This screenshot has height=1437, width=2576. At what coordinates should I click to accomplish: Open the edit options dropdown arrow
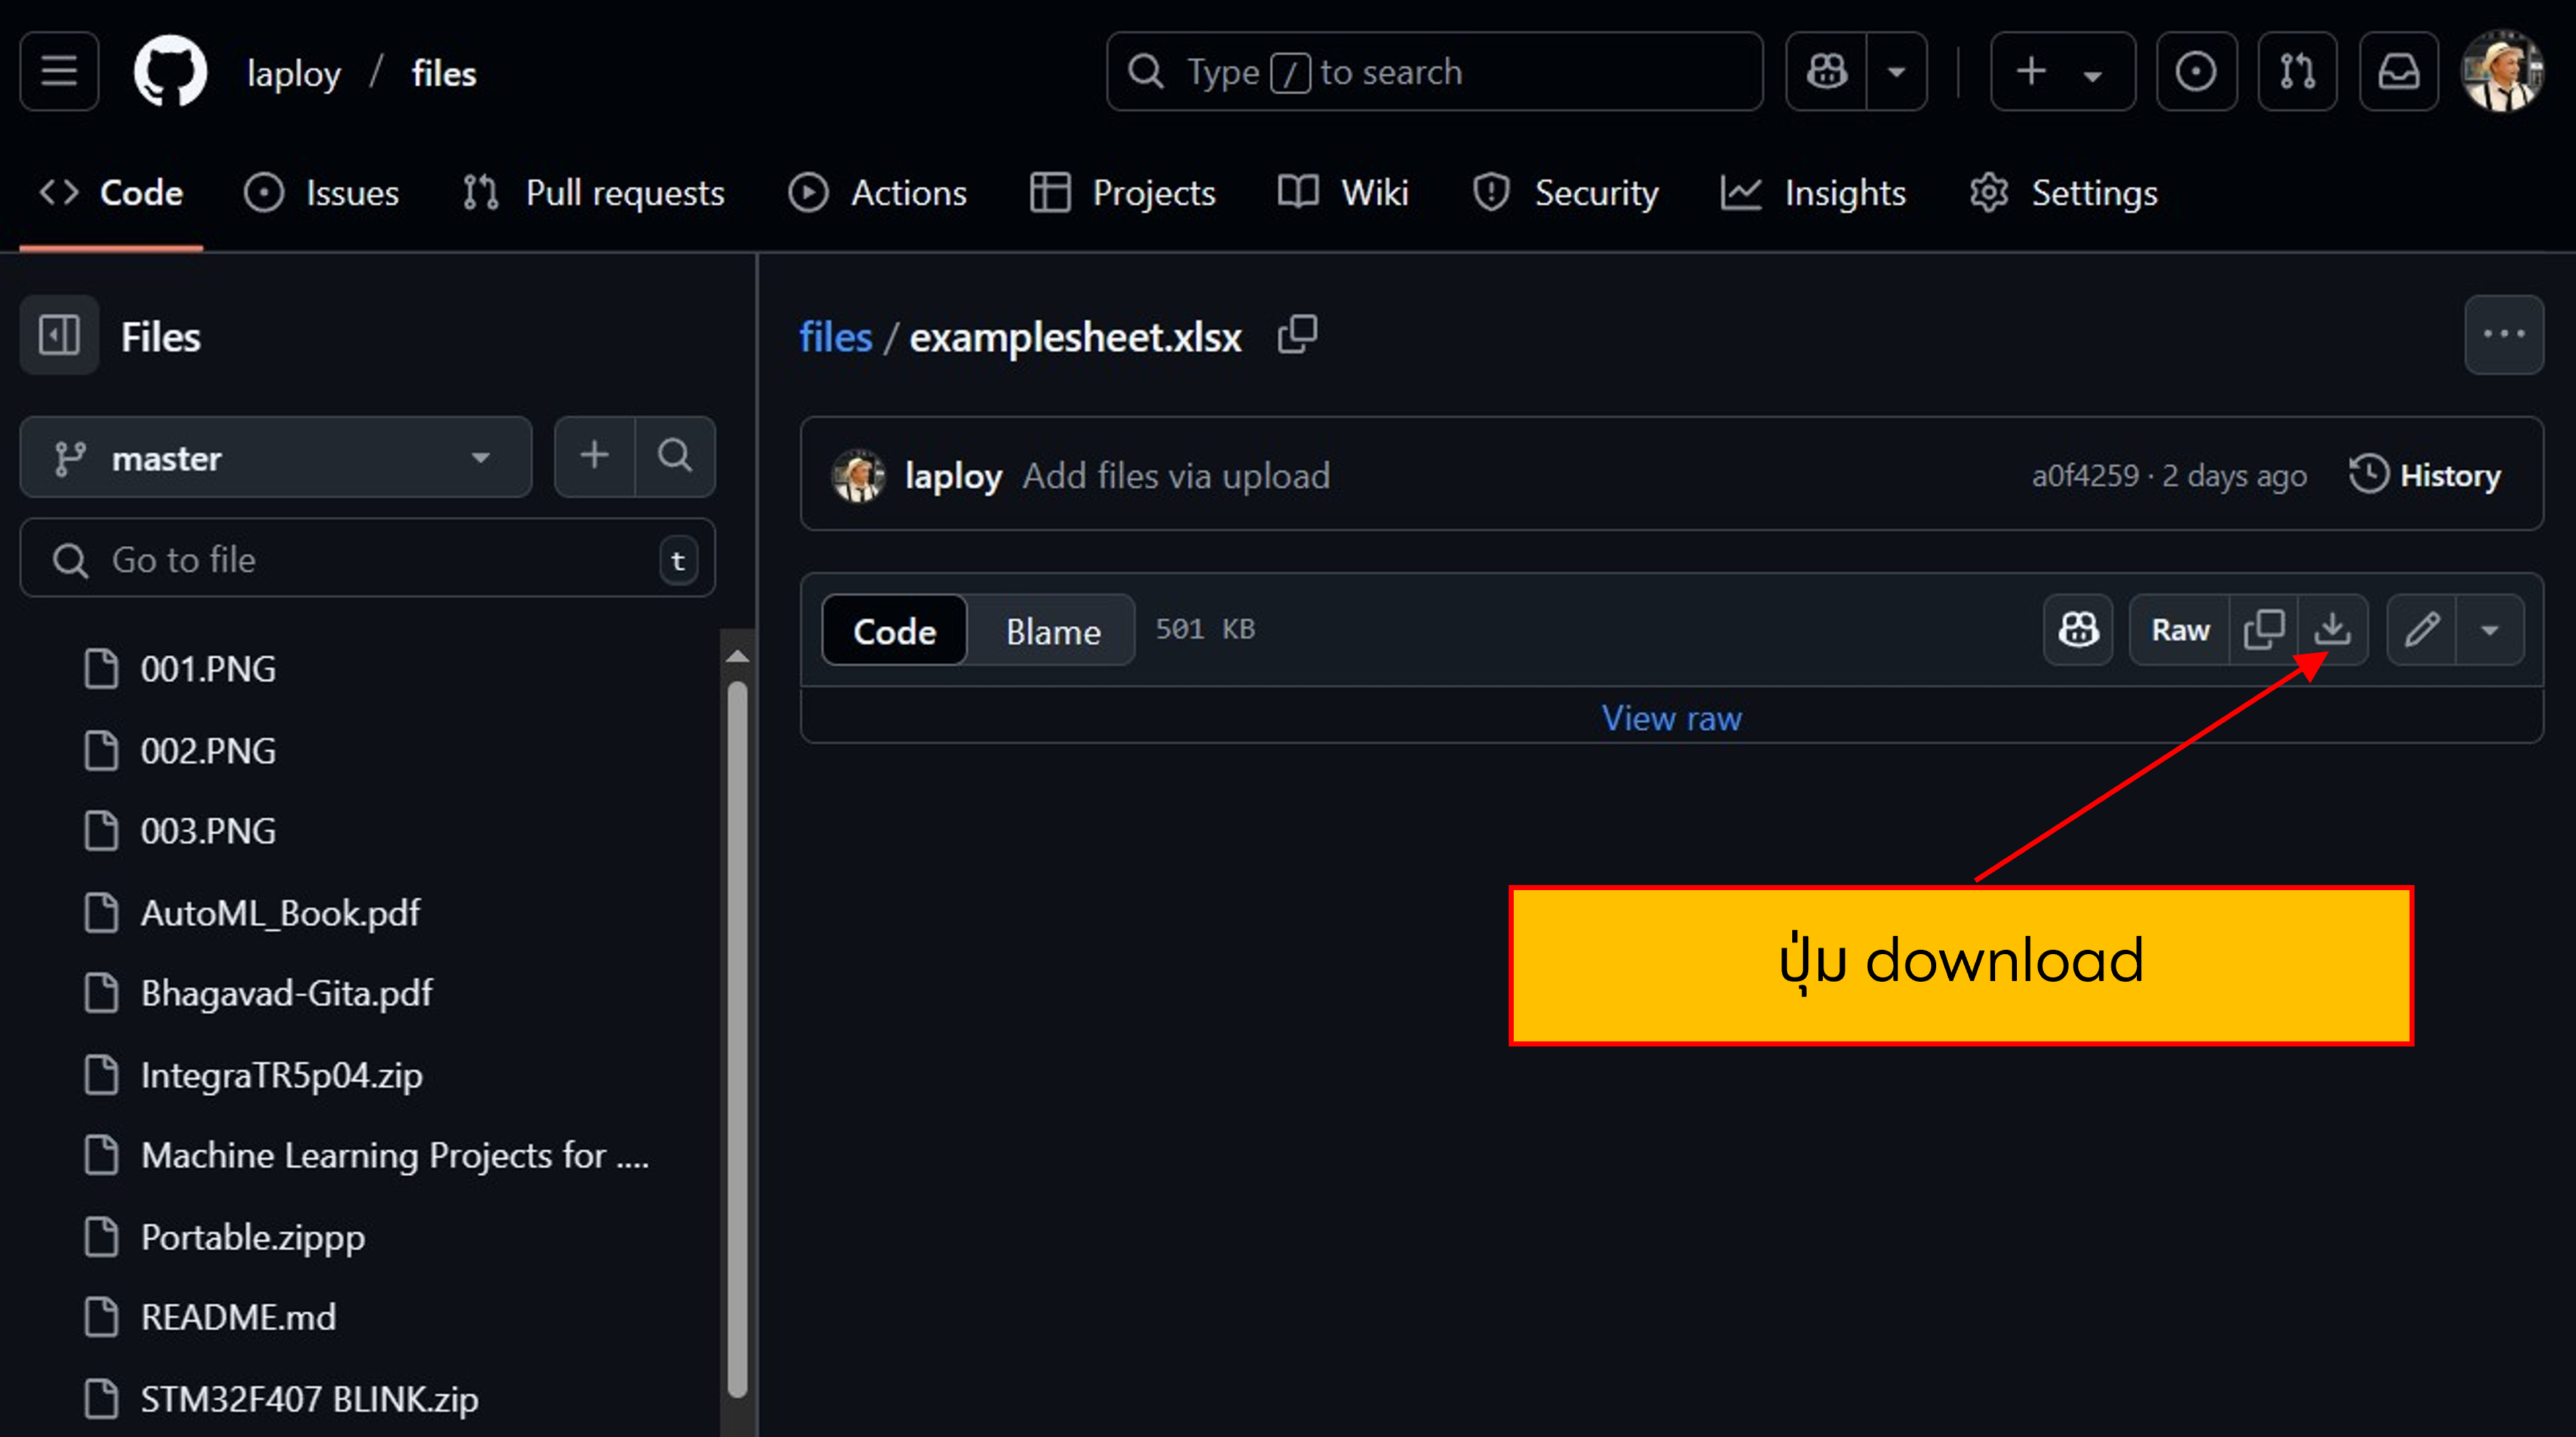point(2489,629)
